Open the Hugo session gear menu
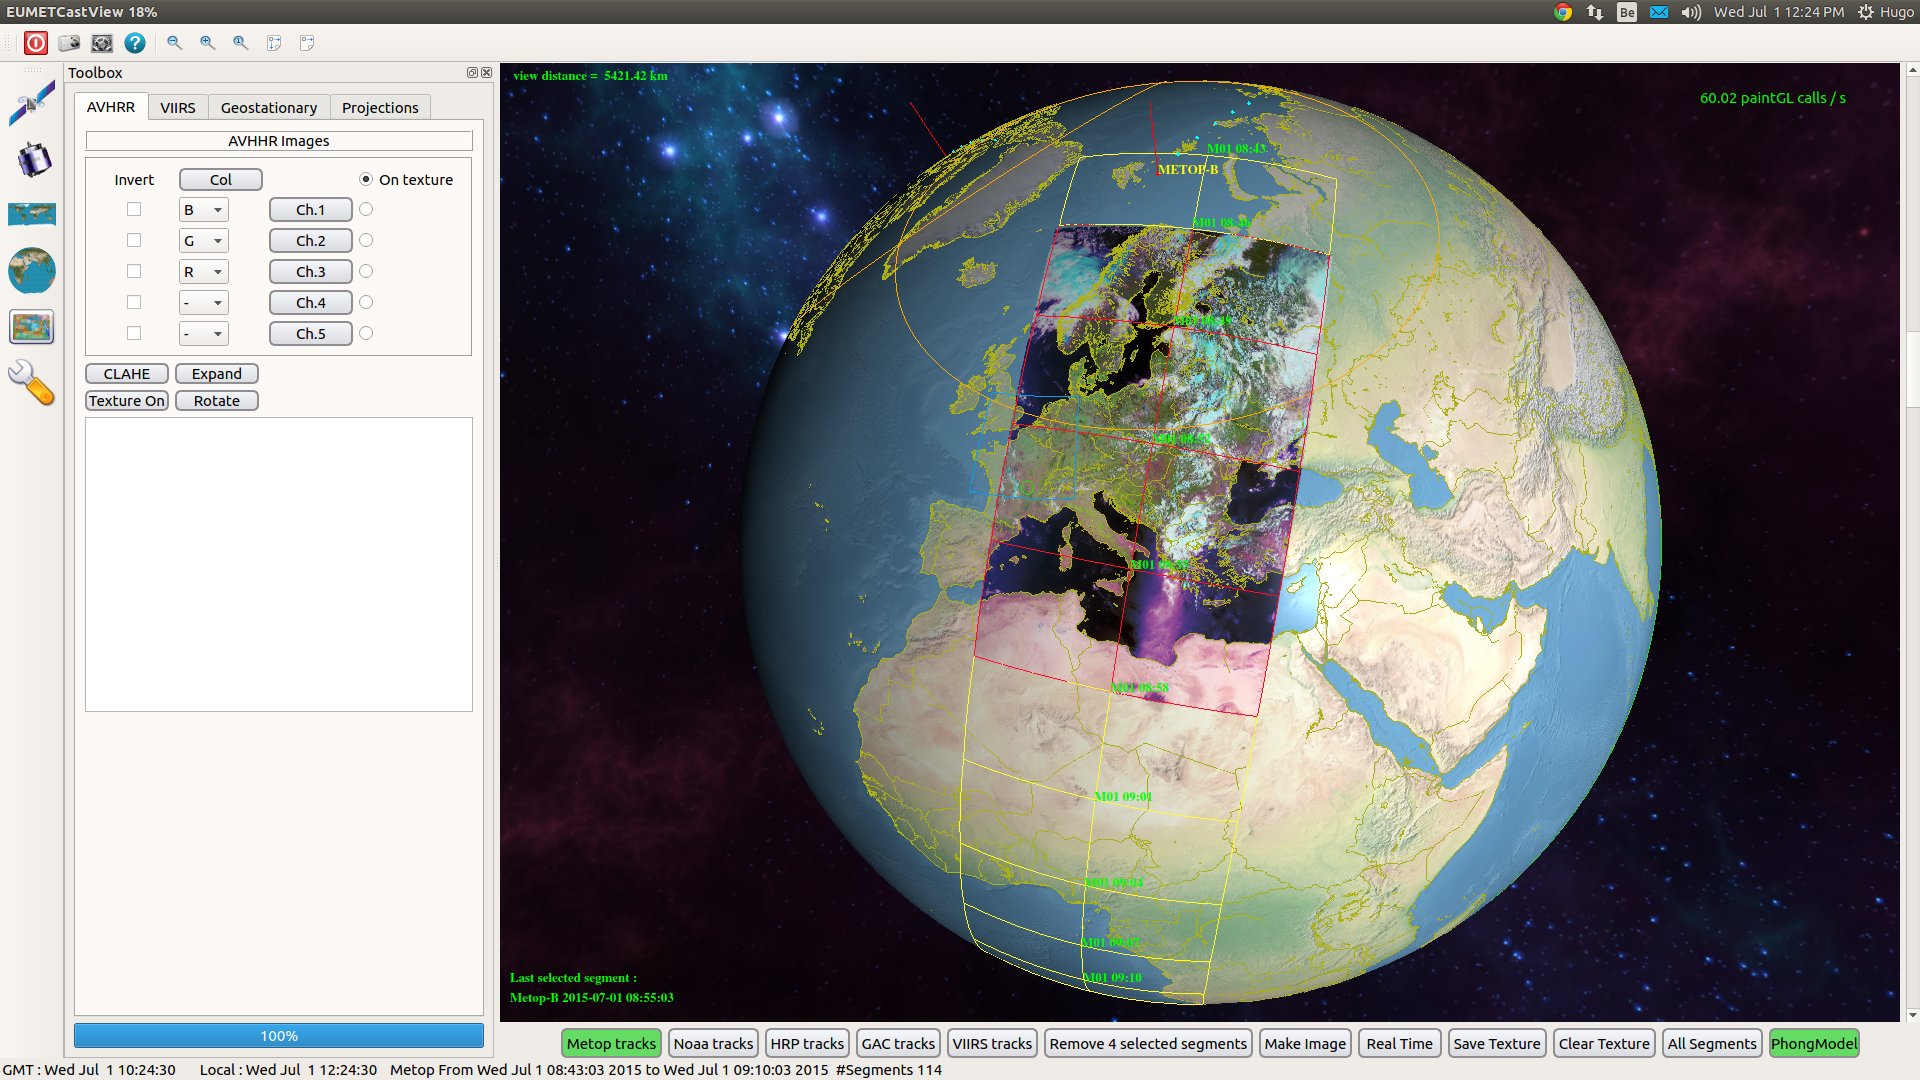This screenshot has width=1920, height=1080. 1886,12
